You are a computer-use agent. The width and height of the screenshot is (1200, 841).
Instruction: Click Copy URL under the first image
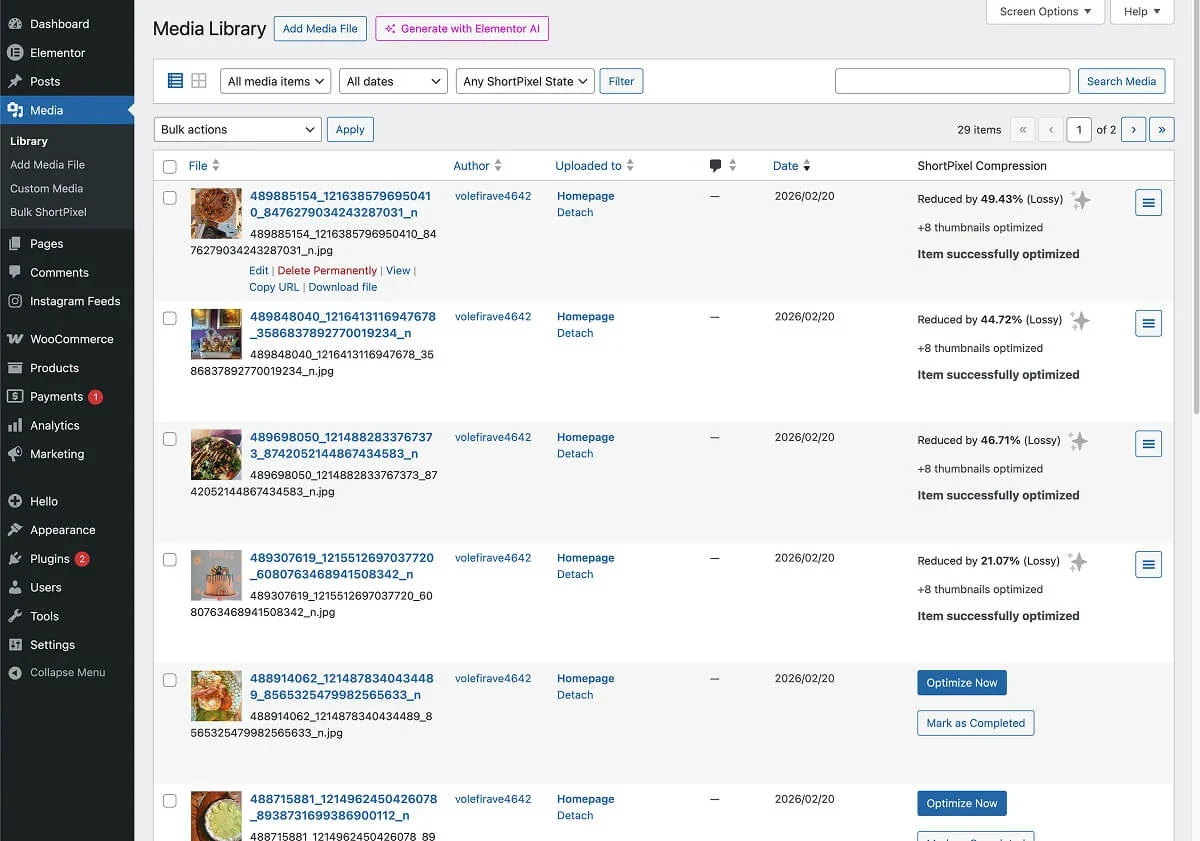(x=273, y=286)
